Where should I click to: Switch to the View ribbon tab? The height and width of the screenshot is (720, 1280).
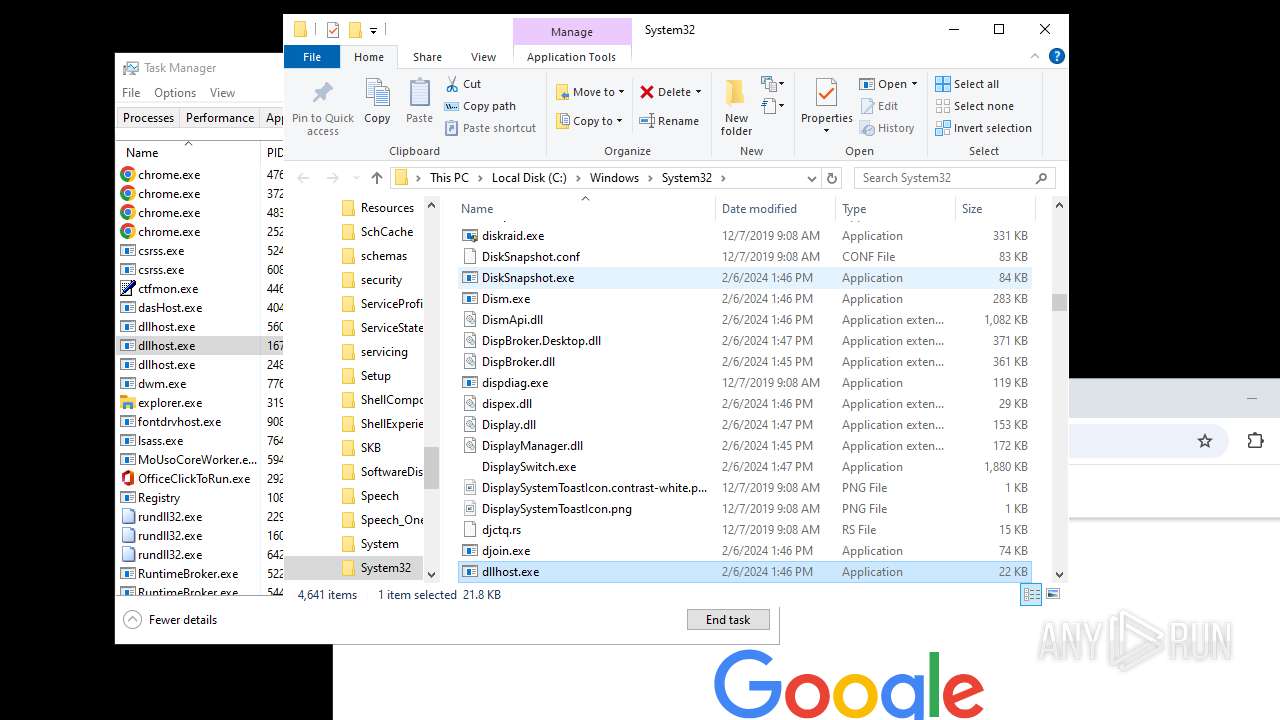483,57
